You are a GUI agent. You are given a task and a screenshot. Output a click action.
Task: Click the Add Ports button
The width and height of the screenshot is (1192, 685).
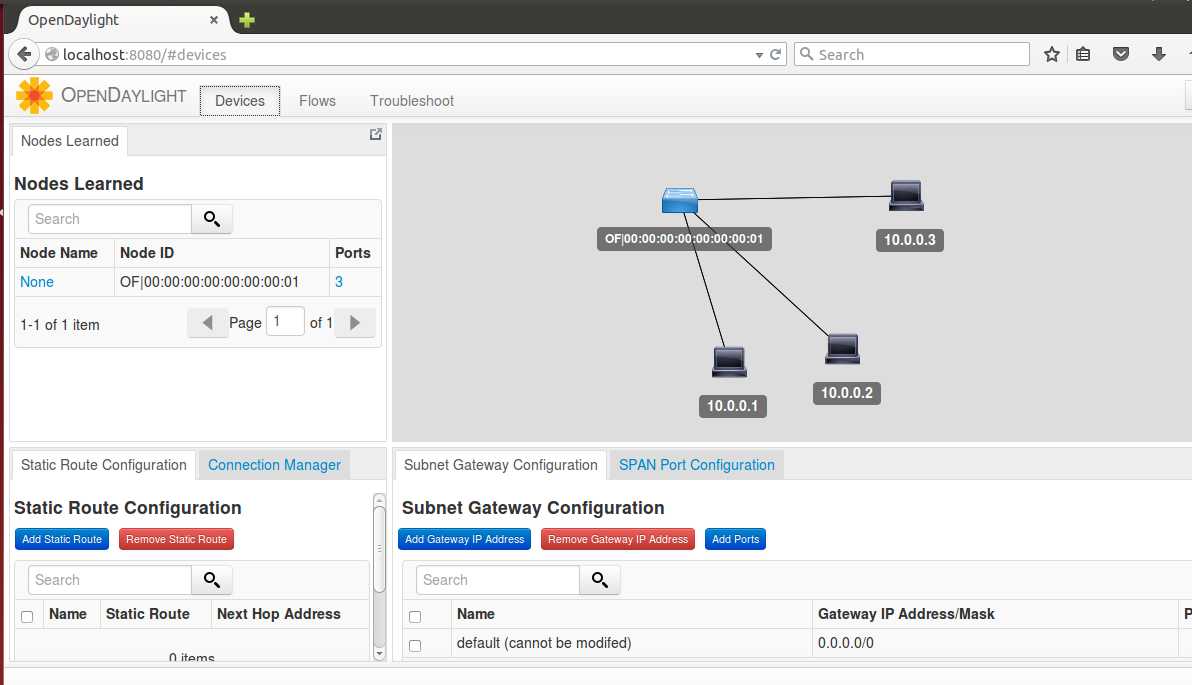tap(735, 539)
